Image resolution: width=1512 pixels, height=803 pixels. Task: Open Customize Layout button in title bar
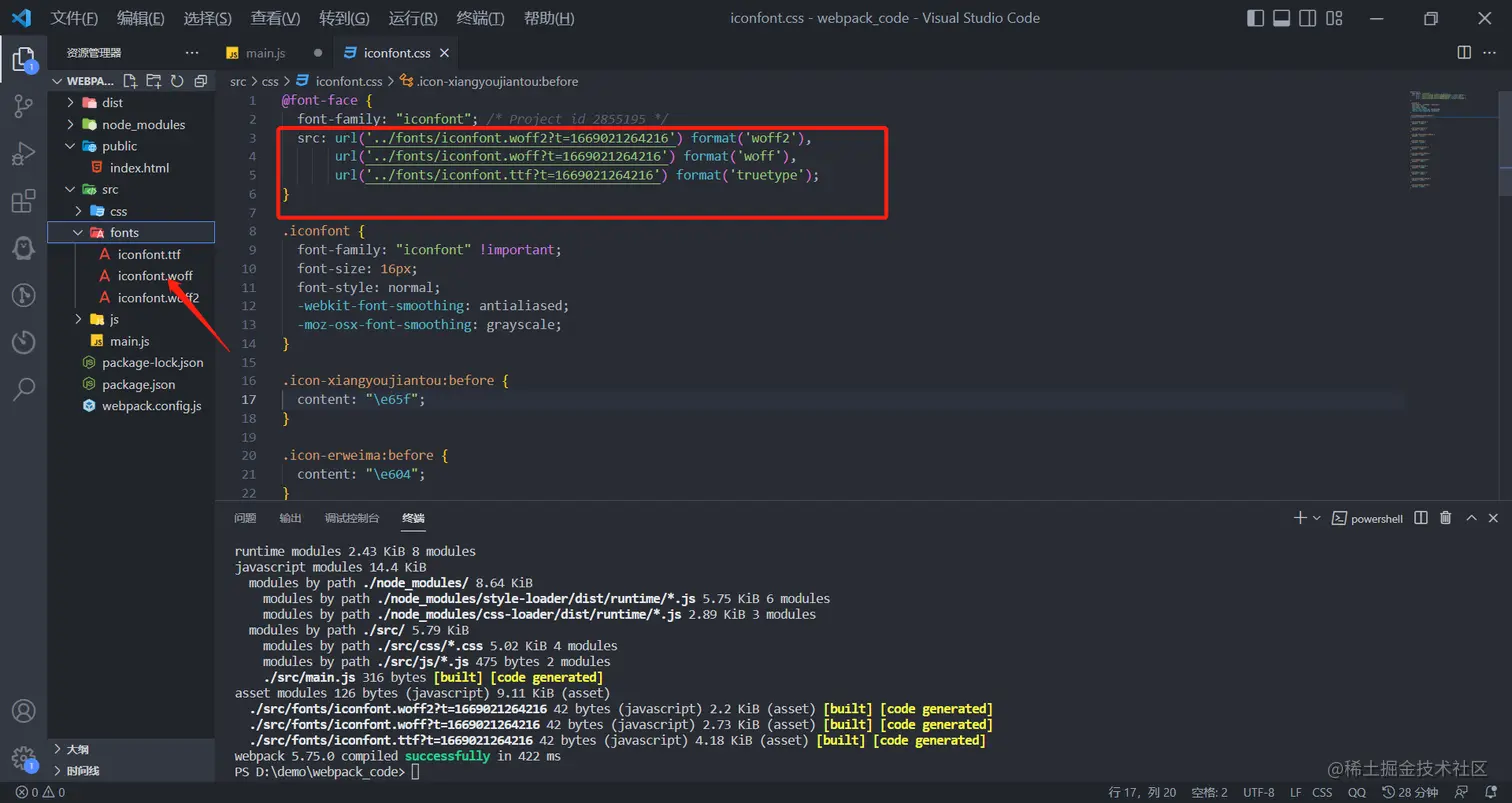tap(1333, 18)
